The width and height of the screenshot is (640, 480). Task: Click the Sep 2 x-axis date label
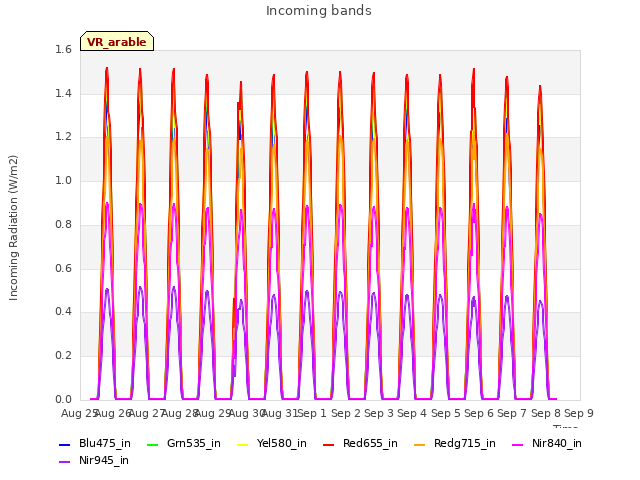(x=346, y=413)
